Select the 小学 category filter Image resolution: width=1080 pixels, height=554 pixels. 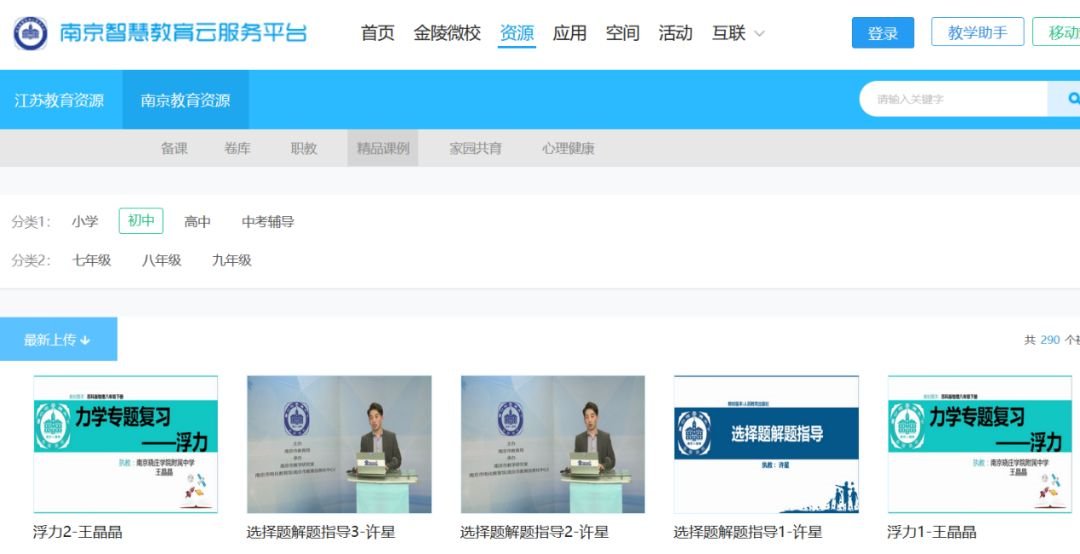(85, 222)
